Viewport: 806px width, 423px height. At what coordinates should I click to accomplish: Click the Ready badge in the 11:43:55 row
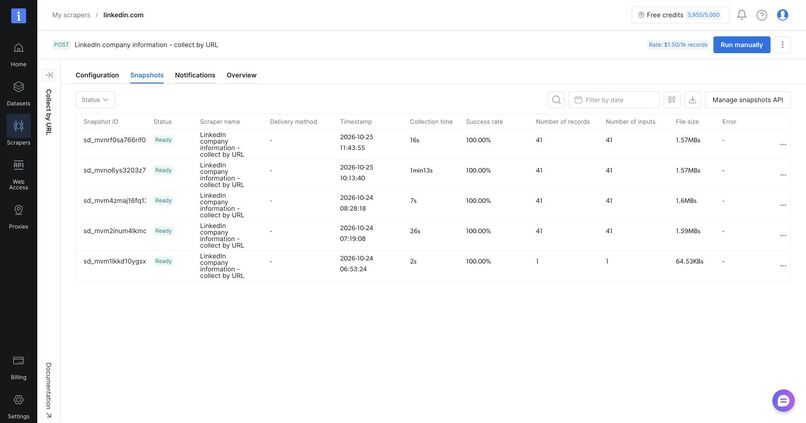click(x=163, y=140)
